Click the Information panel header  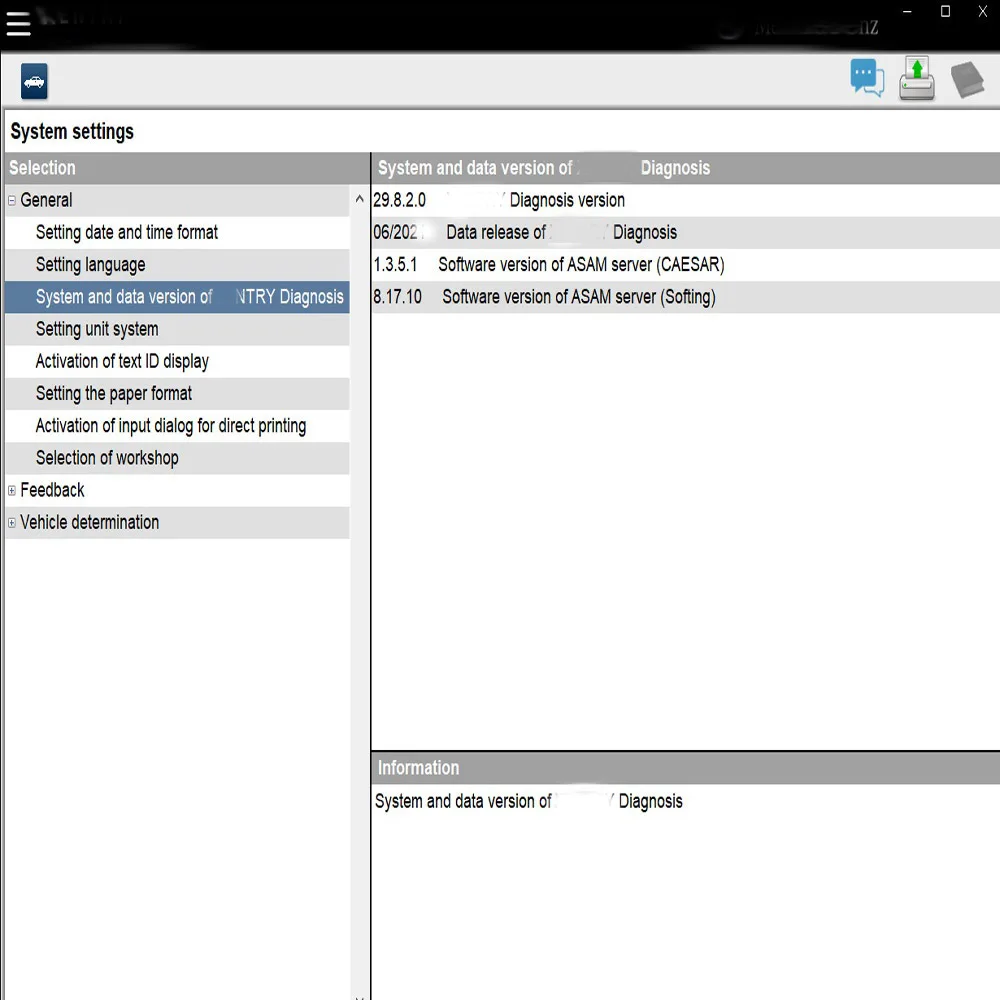[686, 768]
